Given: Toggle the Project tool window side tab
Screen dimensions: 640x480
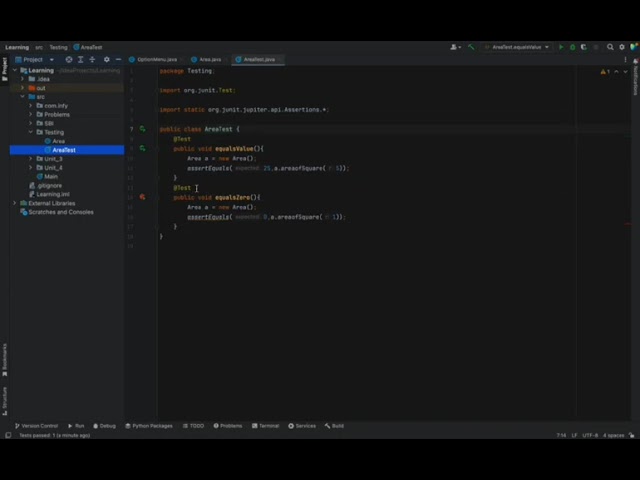Looking at the screenshot, I should pyautogui.click(x=5, y=69).
